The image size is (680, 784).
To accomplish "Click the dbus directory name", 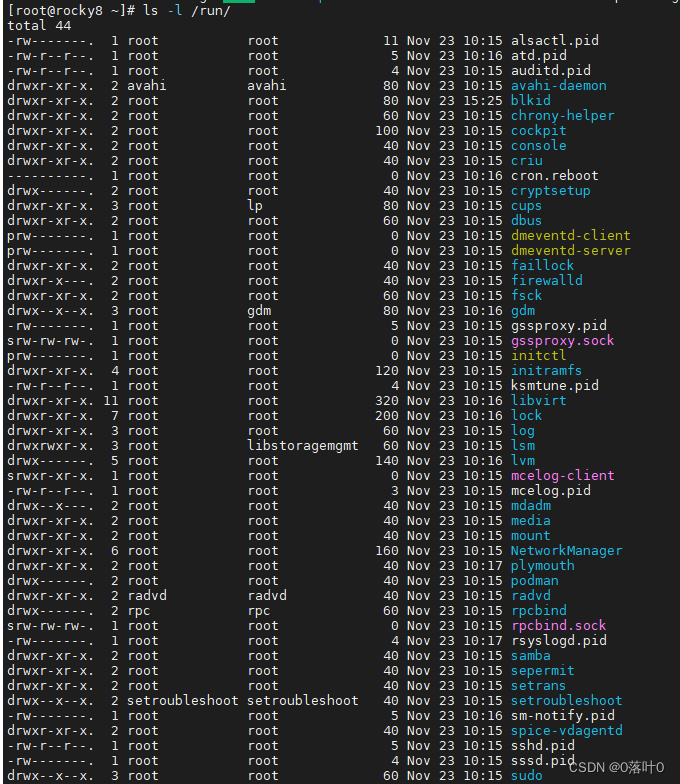I will (526, 220).
